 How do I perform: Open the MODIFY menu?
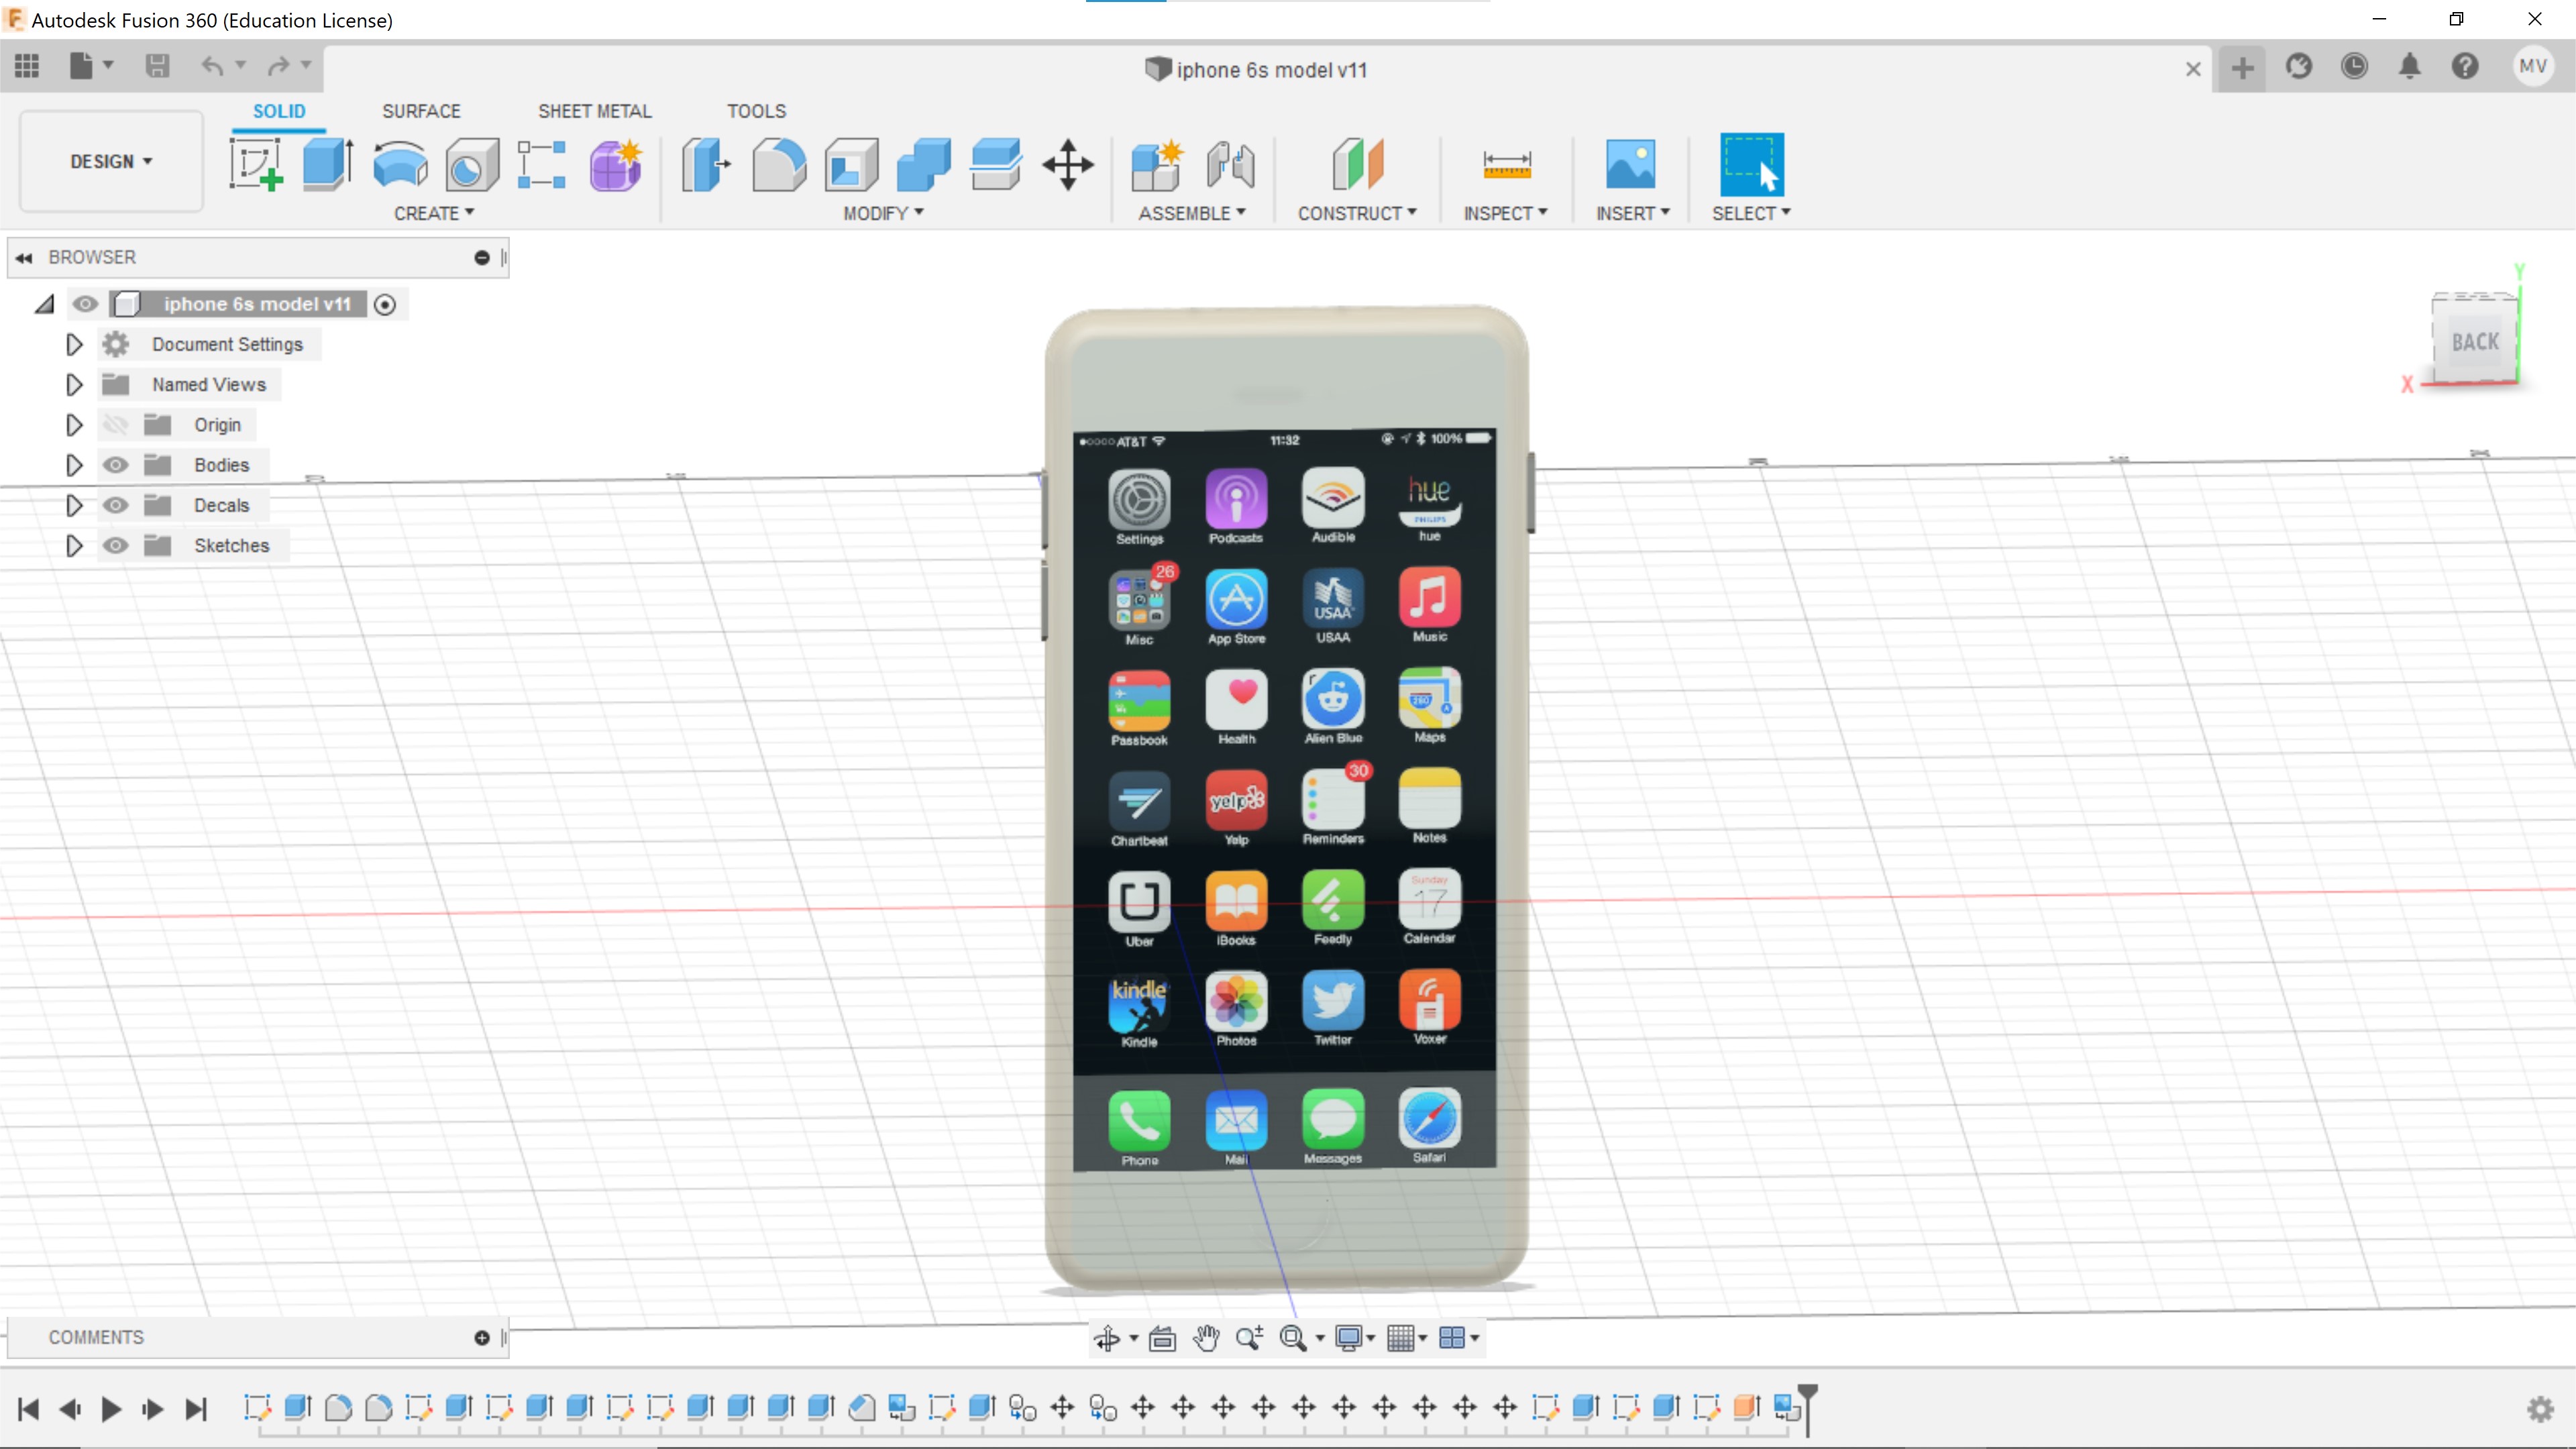(883, 213)
